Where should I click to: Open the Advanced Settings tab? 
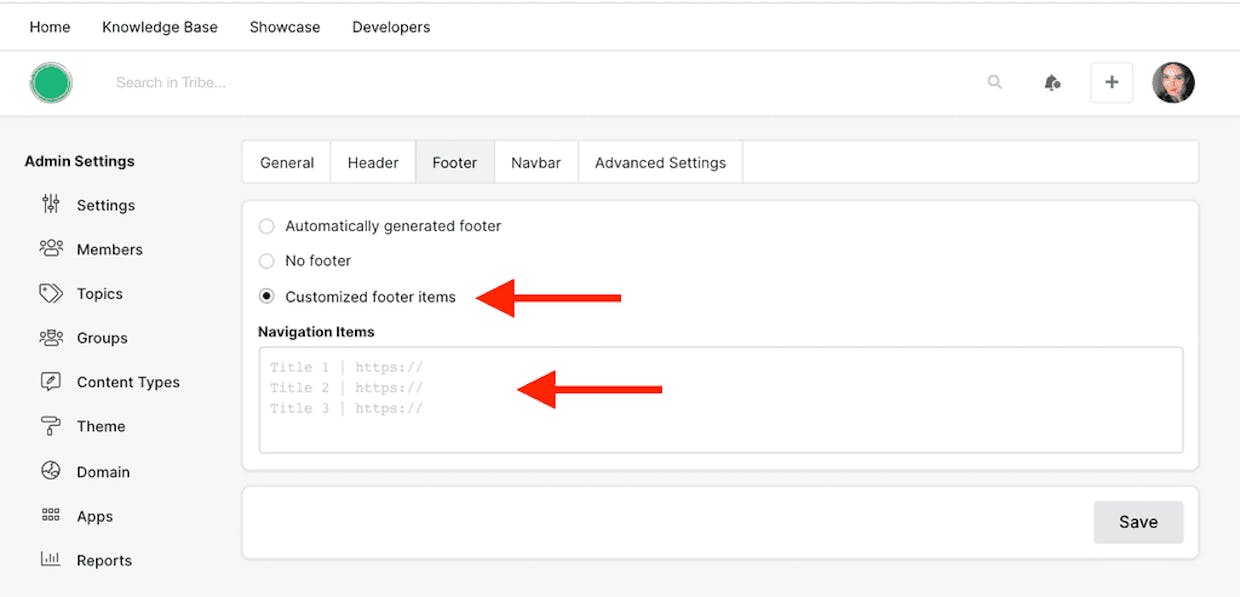click(x=660, y=163)
